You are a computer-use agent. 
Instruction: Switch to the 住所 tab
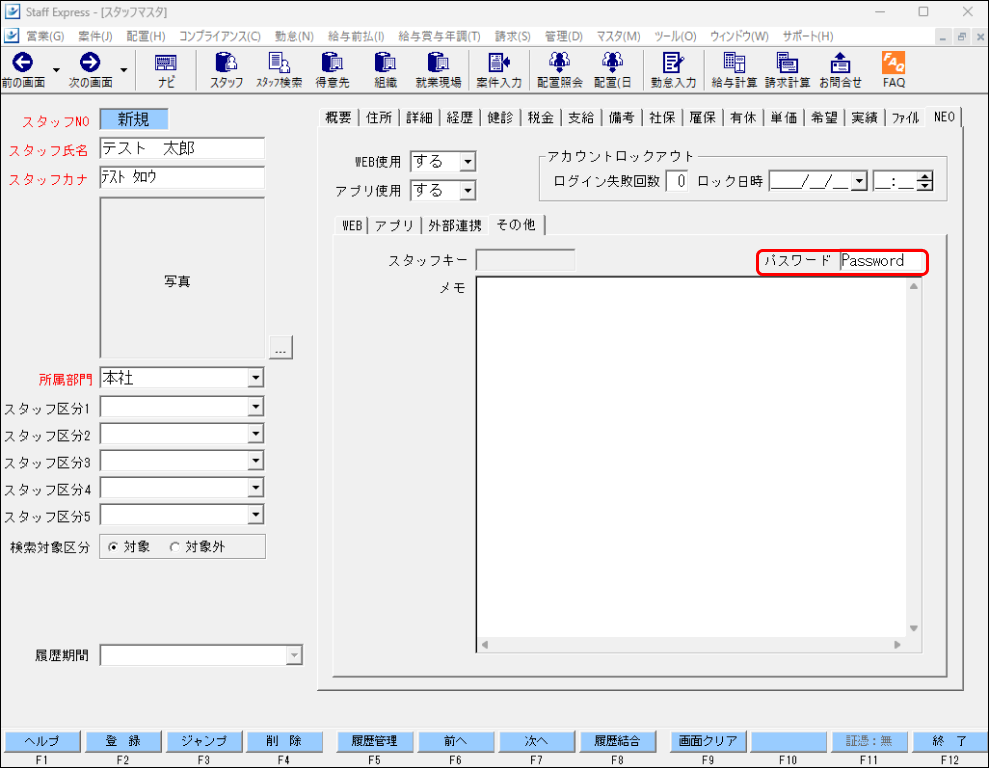(378, 117)
